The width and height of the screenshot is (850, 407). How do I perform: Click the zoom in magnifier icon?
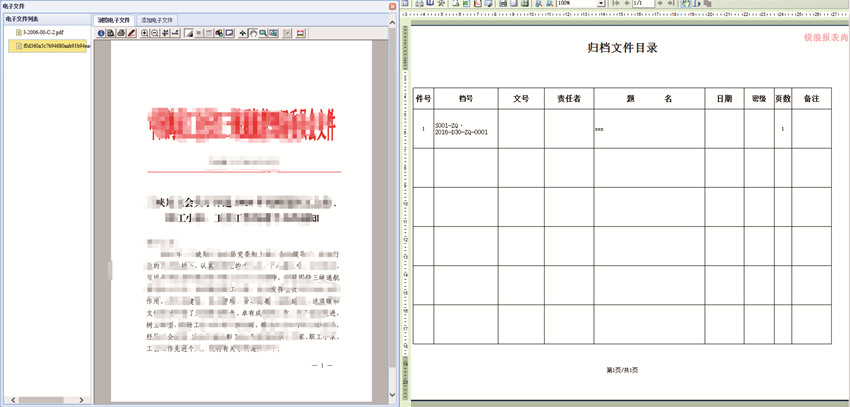coord(144,33)
